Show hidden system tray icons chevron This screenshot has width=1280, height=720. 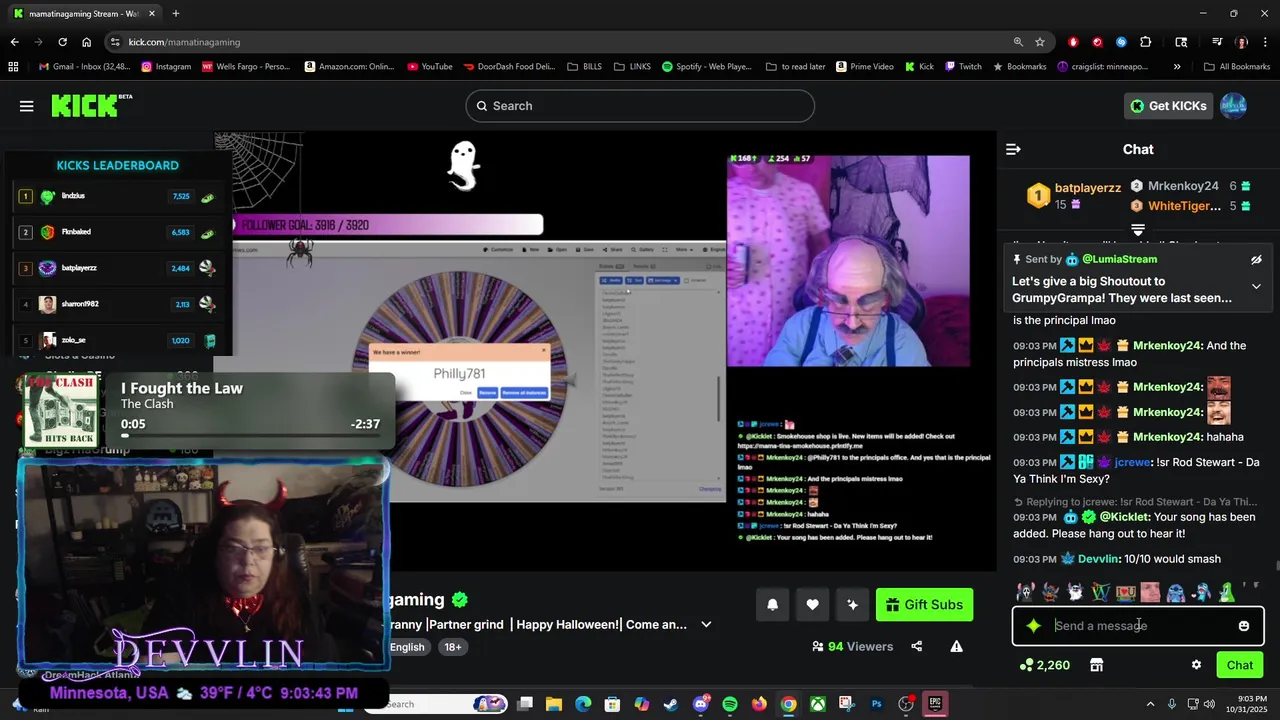1150,704
